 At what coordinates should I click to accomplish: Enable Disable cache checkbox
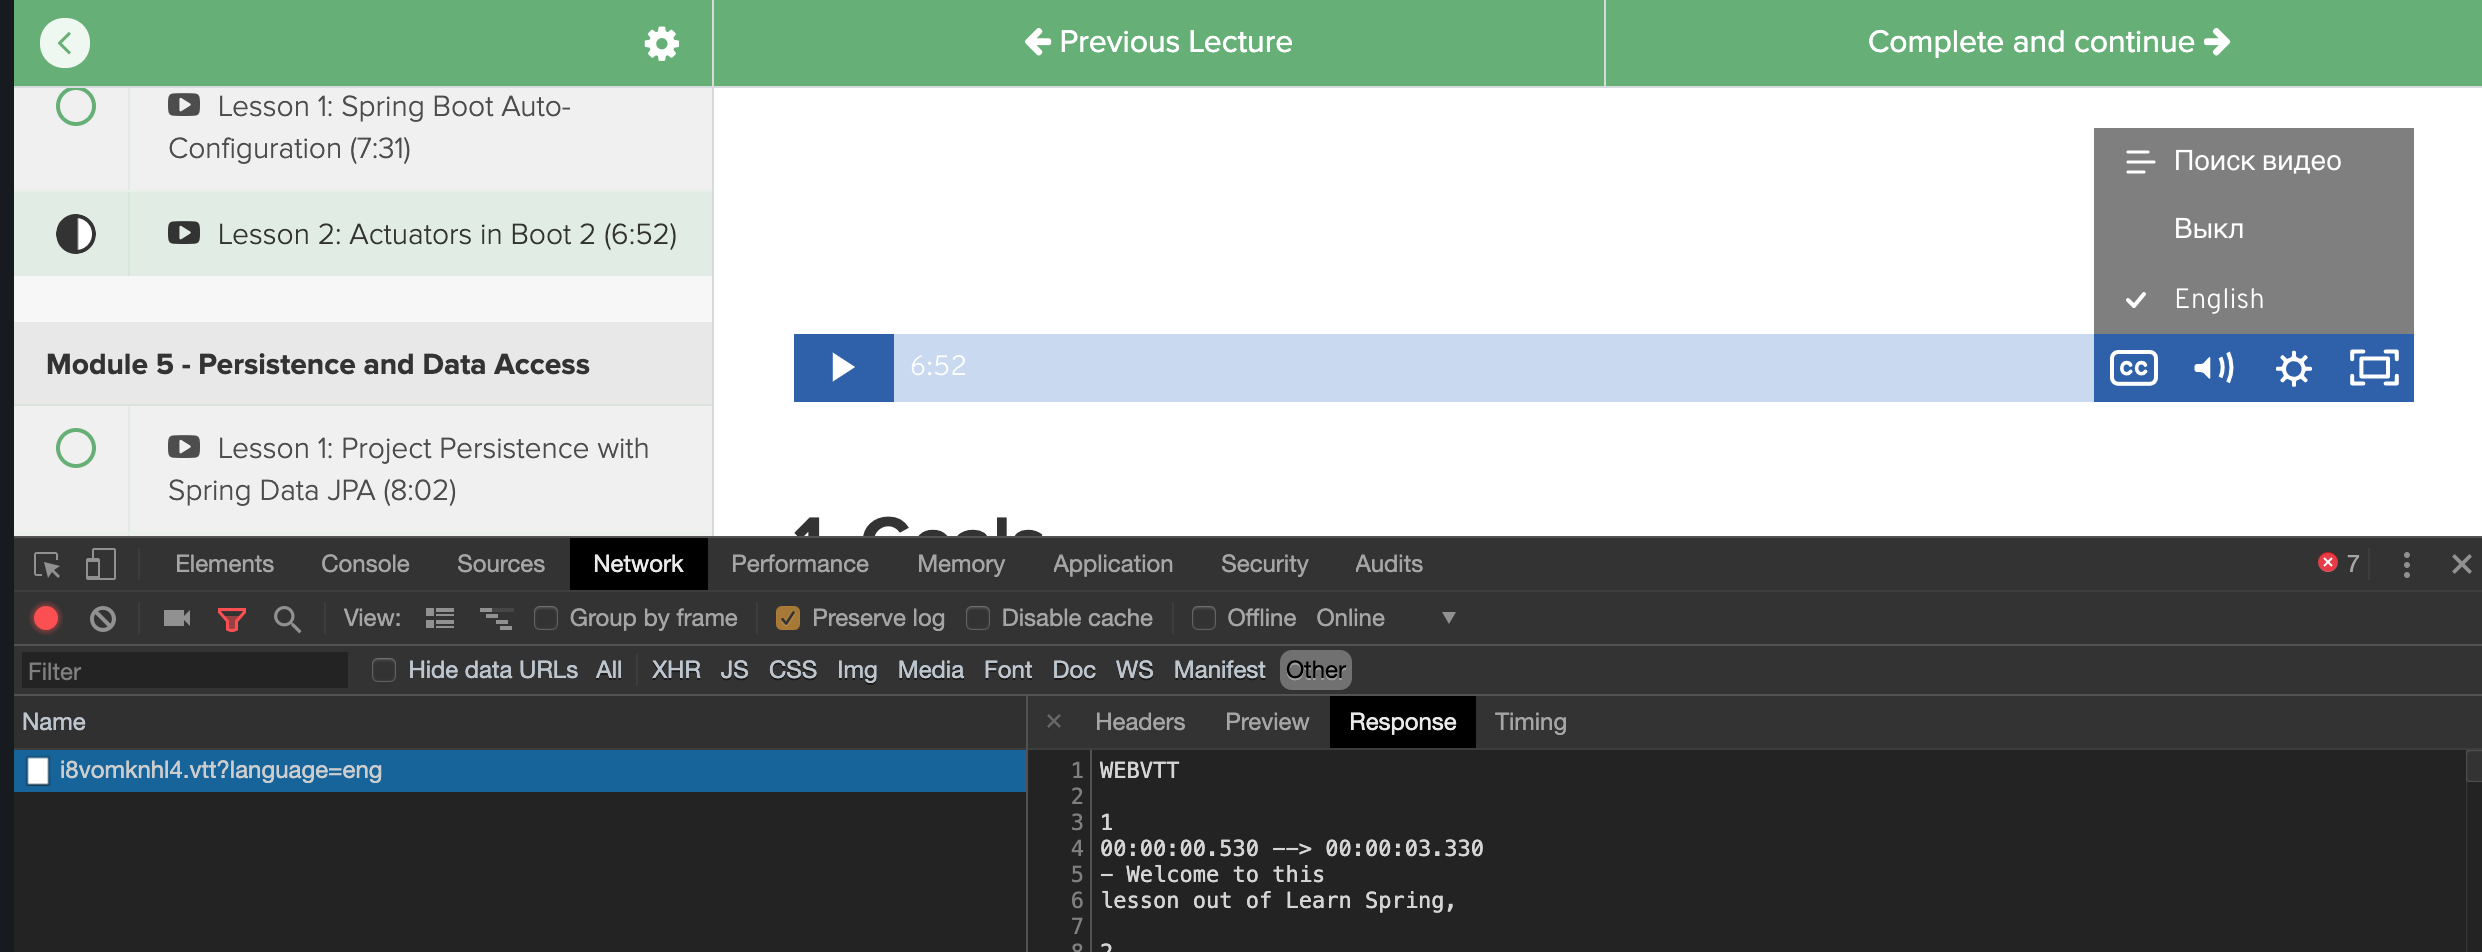[x=978, y=619]
